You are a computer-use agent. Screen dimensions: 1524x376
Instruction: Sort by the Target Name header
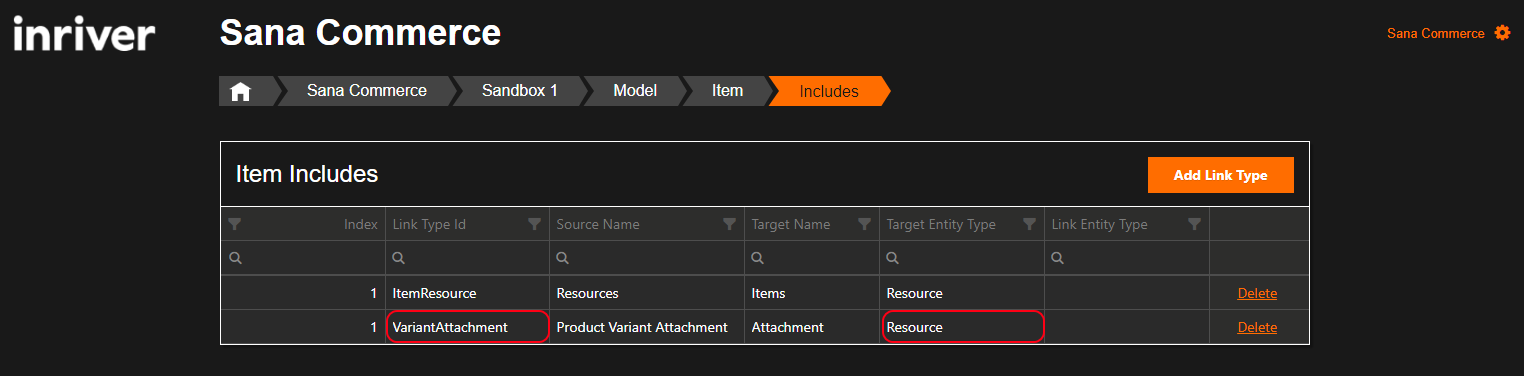click(791, 224)
